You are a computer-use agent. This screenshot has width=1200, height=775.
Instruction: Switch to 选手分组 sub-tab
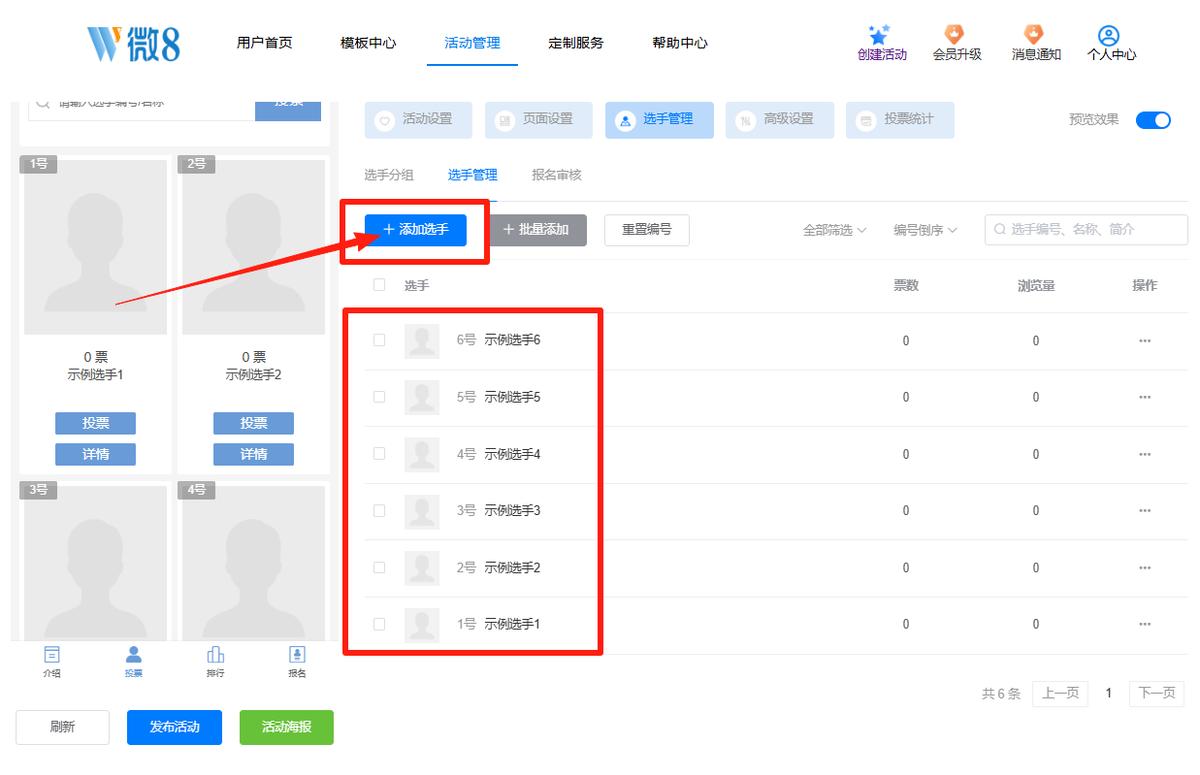[389, 175]
